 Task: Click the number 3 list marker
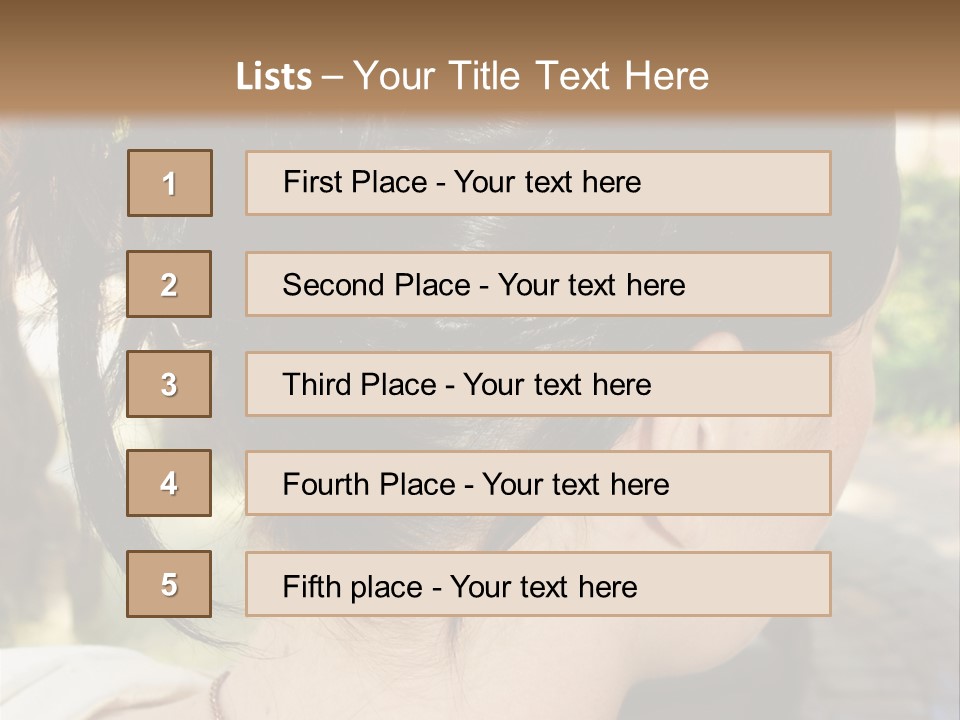point(169,384)
